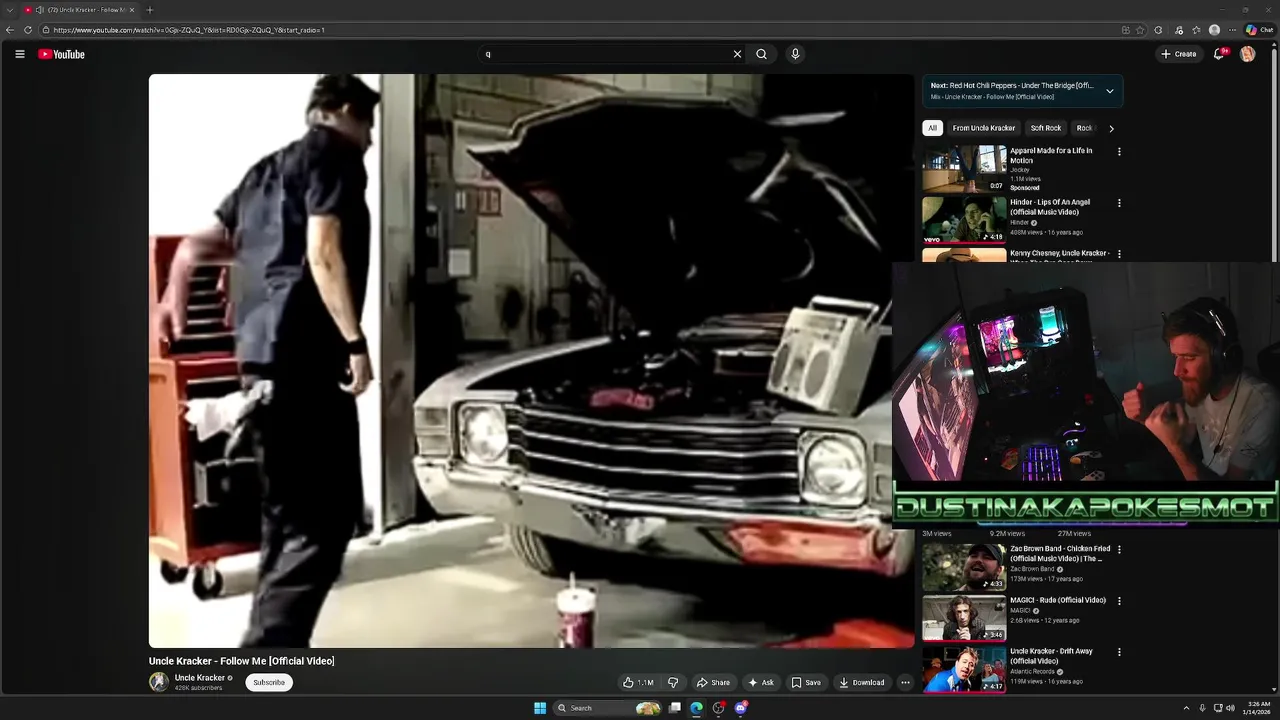
Task: Show more filter chips with the arrow
Action: pos(1111,128)
